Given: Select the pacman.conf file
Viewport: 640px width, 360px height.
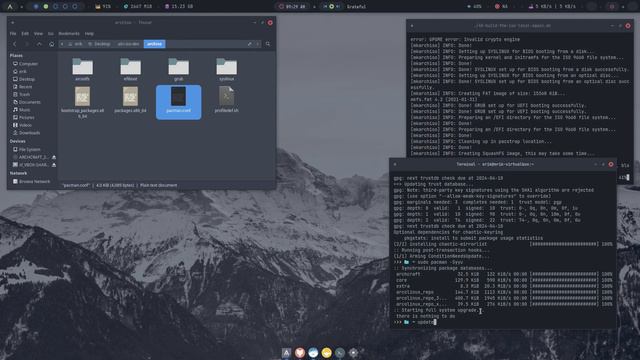Looking at the screenshot, I should pos(178,102).
